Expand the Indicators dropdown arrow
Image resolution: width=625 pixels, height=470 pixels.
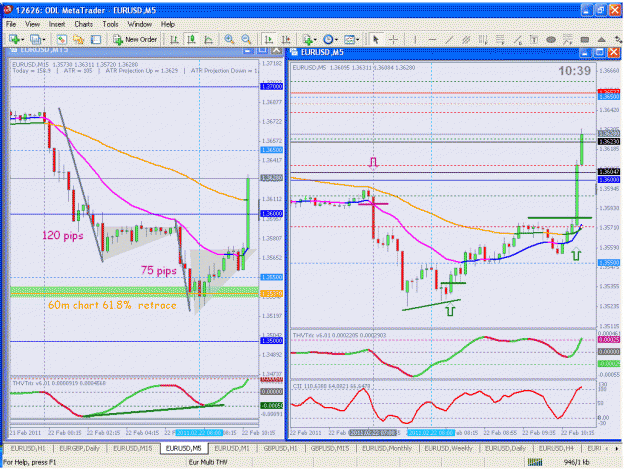point(314,39)
